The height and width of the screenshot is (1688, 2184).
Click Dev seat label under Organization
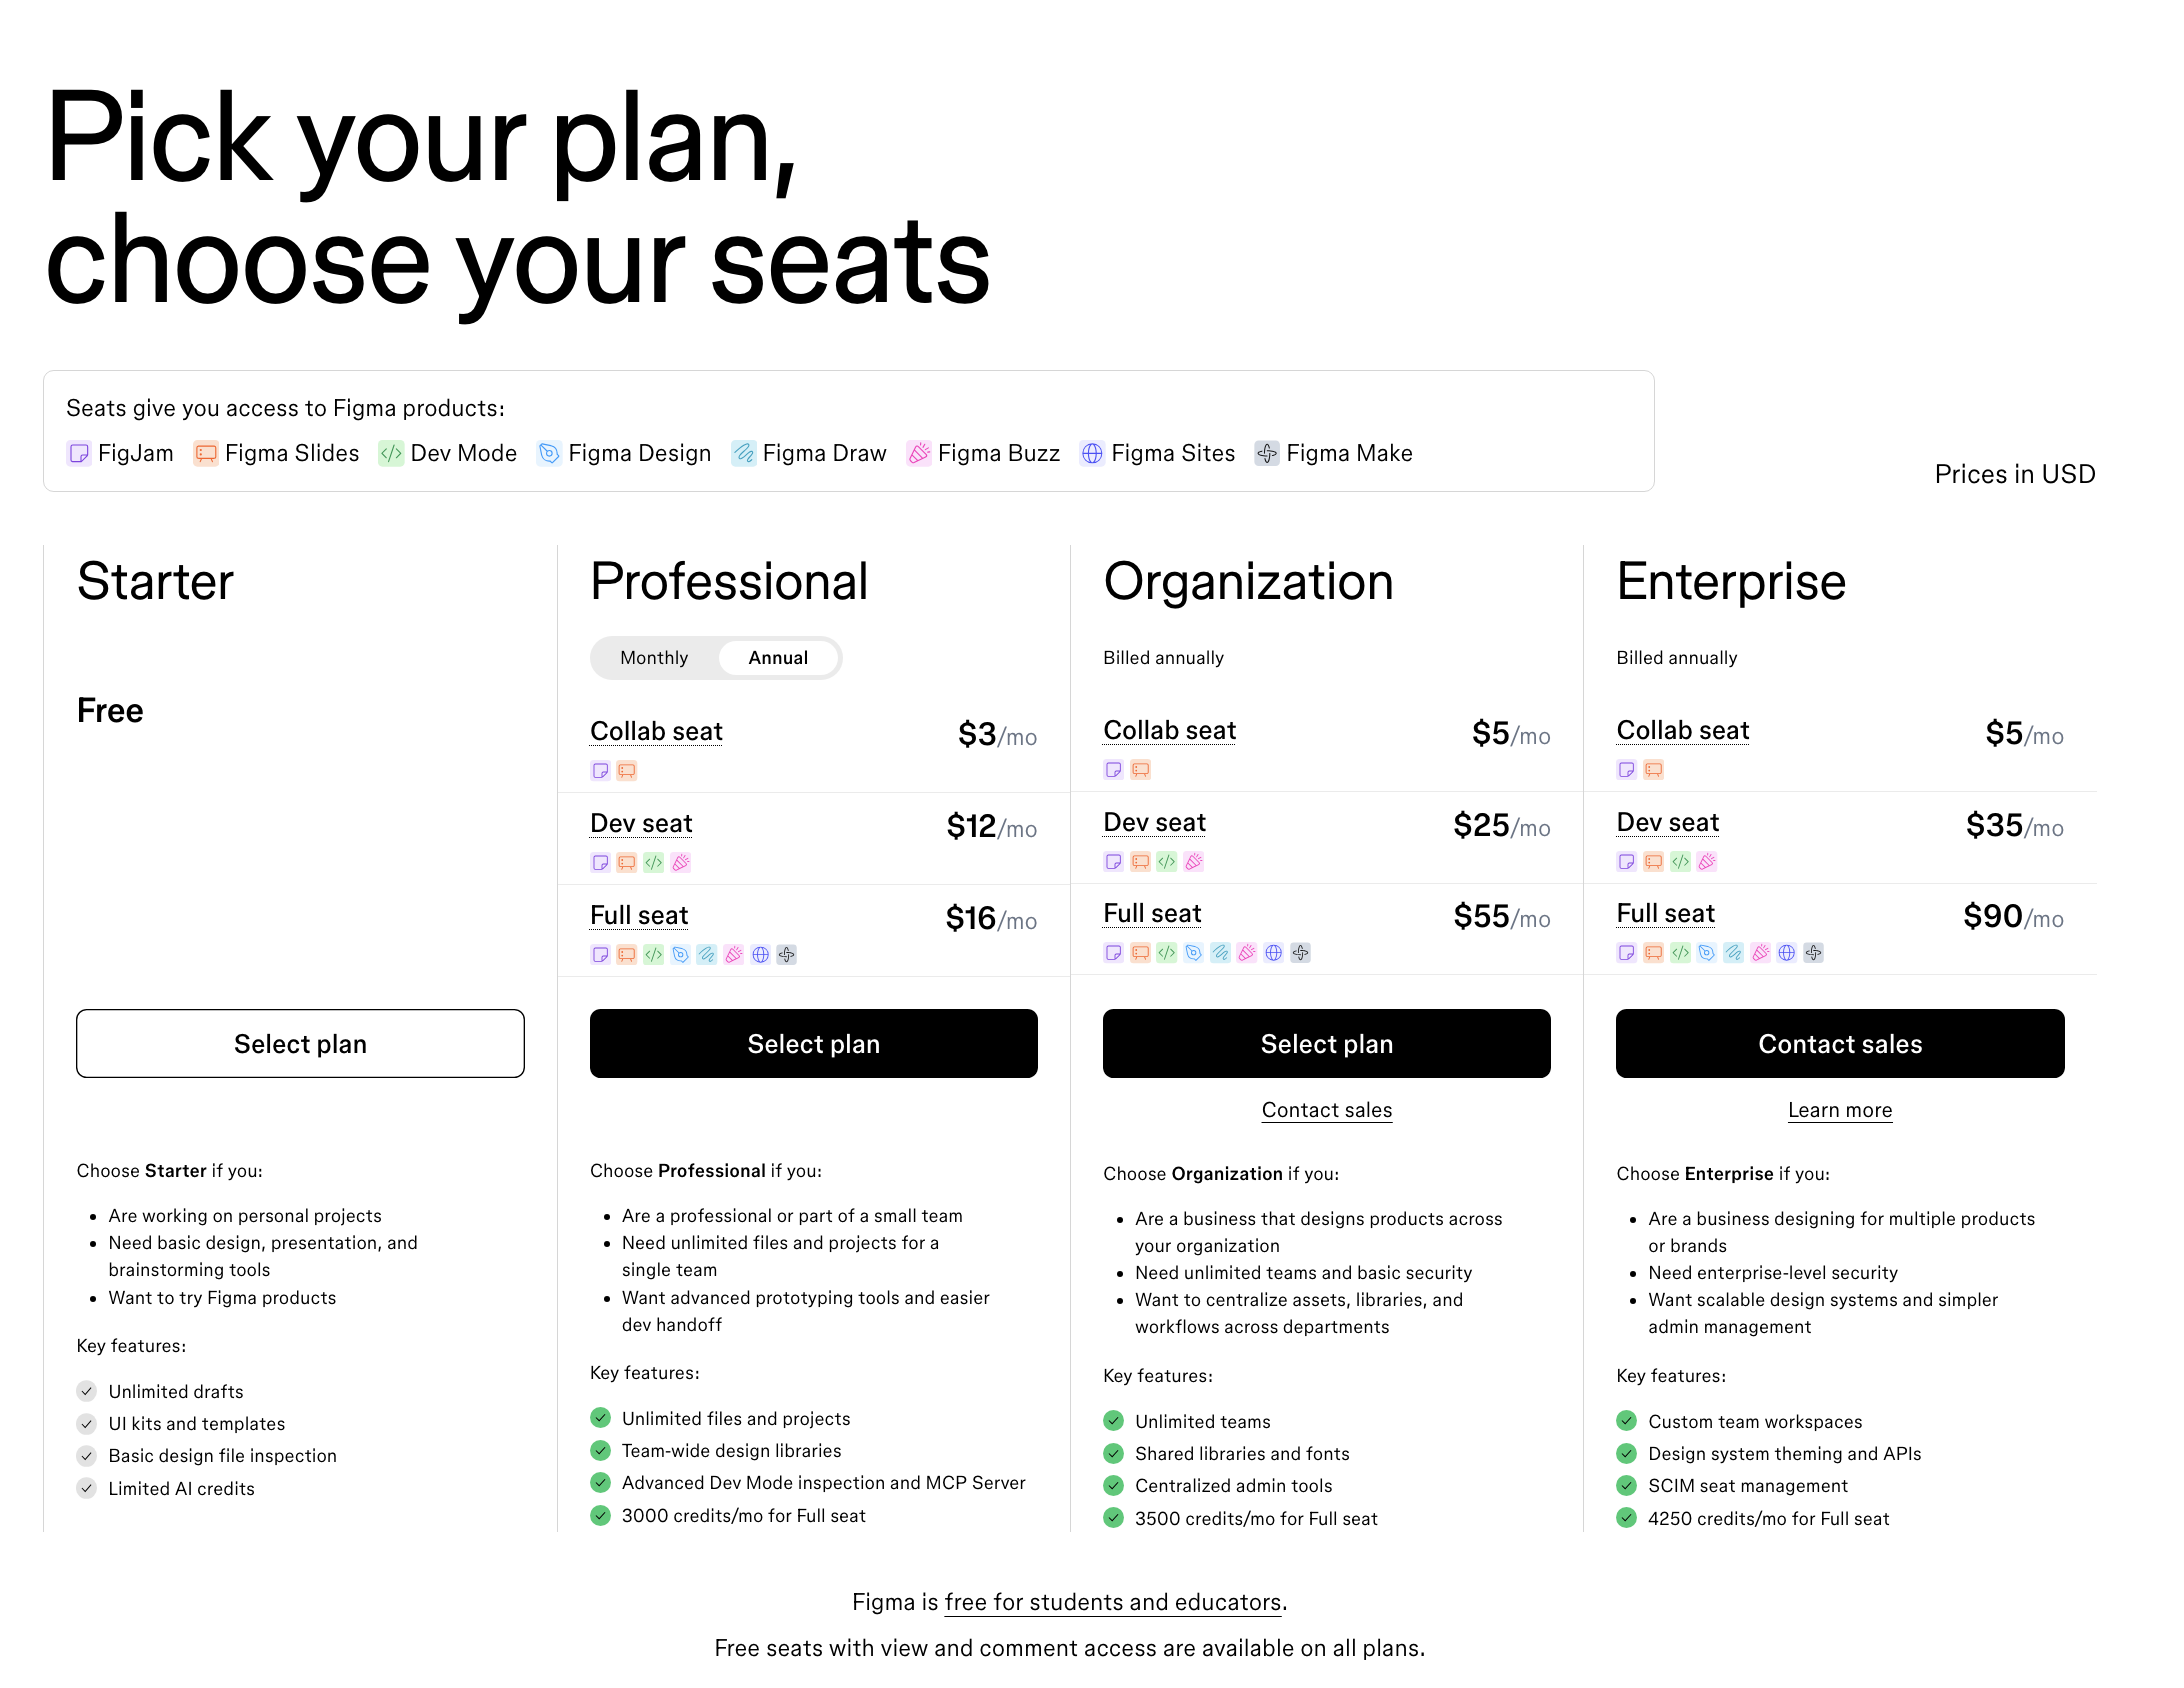tap(1154, 823)
